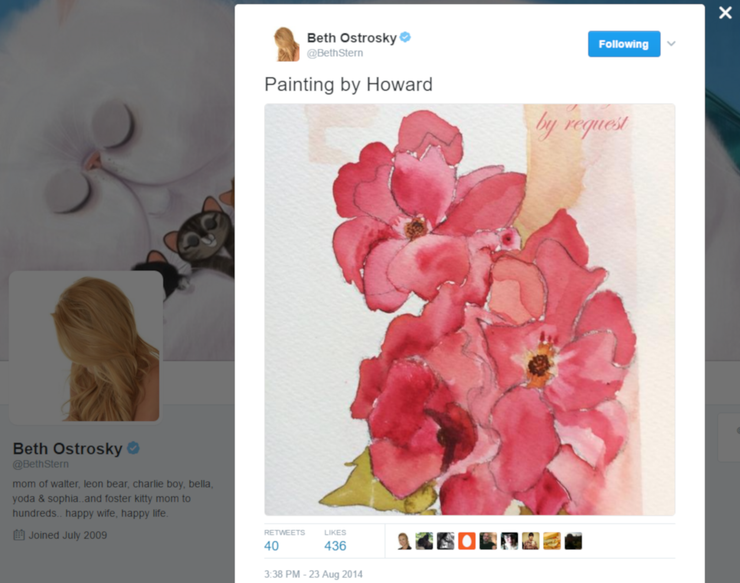The height and width of the screenshot is (583, 740).
Task: Click the calendar icon beside Joined July 2009
Action: tap(19, 535)
